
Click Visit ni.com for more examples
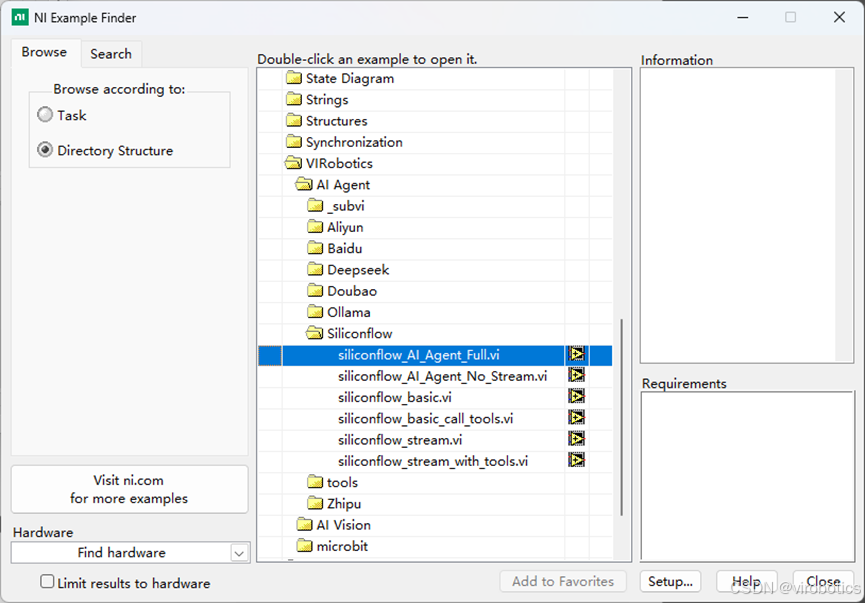click(x=129, y=489)
